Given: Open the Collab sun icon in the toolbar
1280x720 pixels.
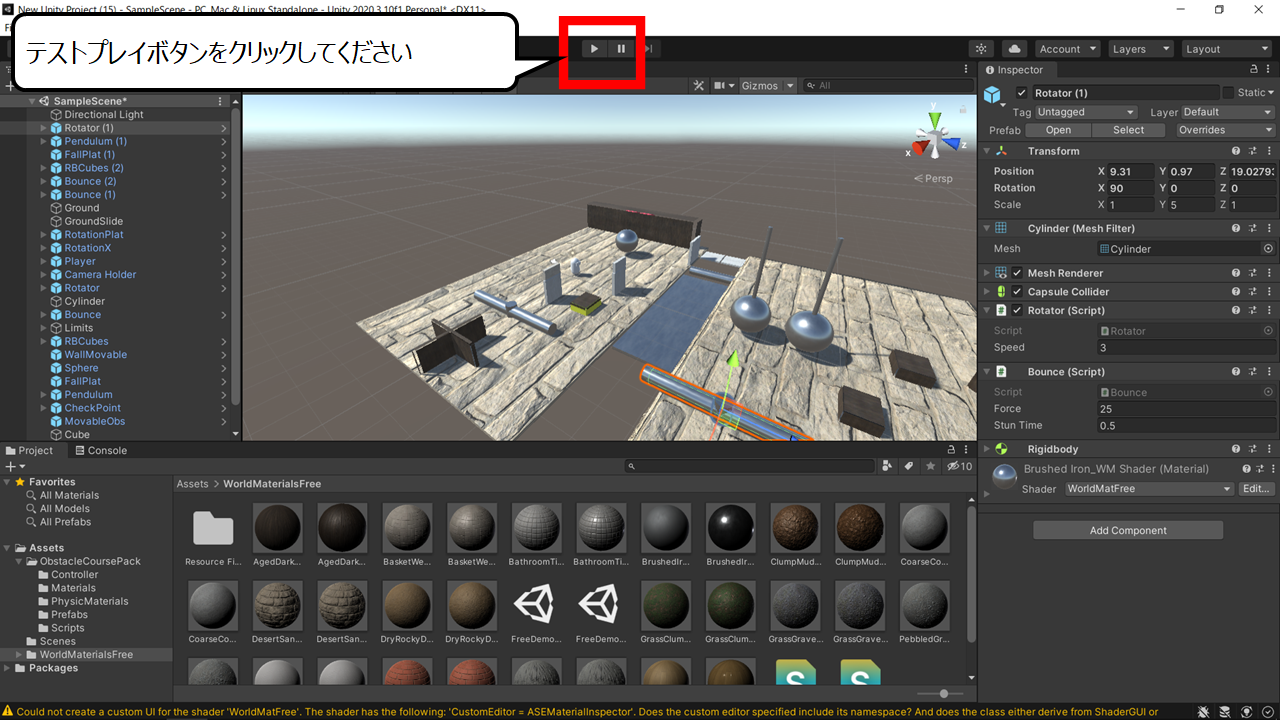Looking at the screenshot, I should [x=981, y=49].
